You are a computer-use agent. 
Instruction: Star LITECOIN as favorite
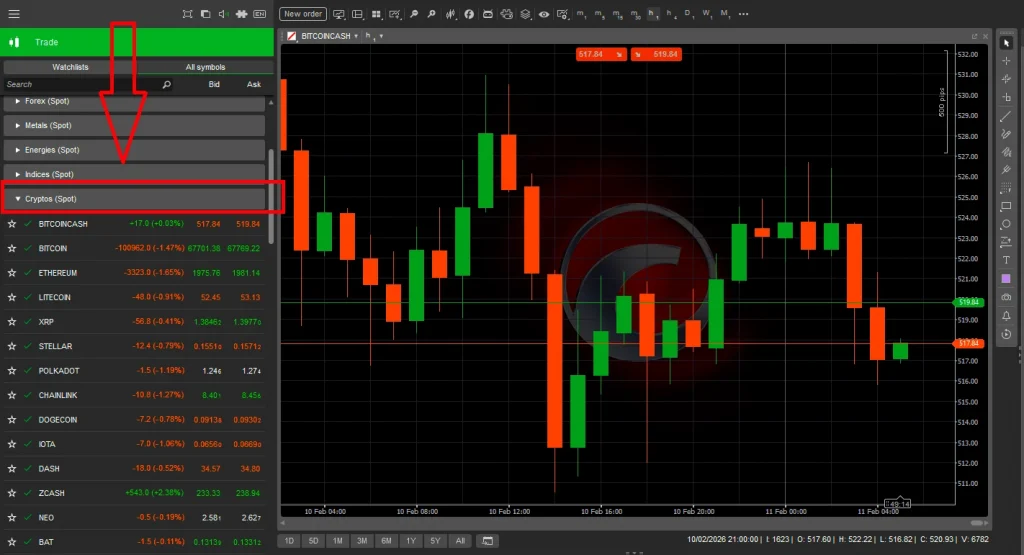click(x=12, y=298)
